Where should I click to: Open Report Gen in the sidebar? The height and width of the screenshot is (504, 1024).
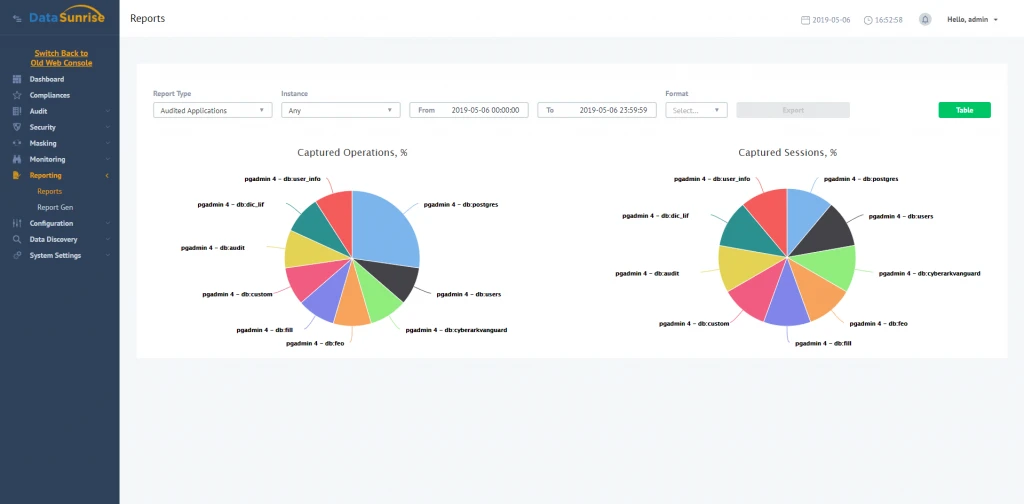tap(55, 207)
